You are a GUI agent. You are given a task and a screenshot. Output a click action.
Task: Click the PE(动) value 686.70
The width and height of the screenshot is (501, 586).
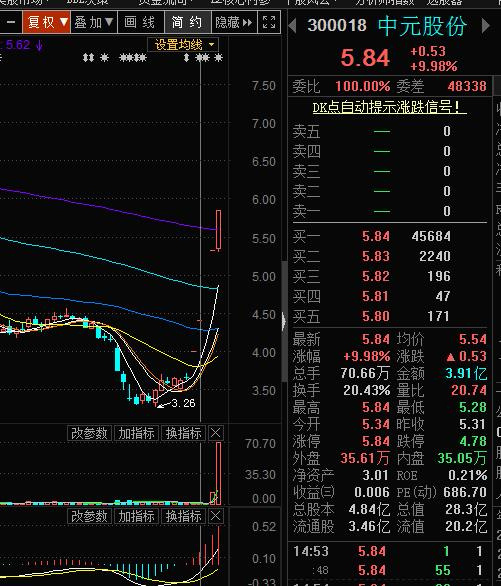point(465,493)
